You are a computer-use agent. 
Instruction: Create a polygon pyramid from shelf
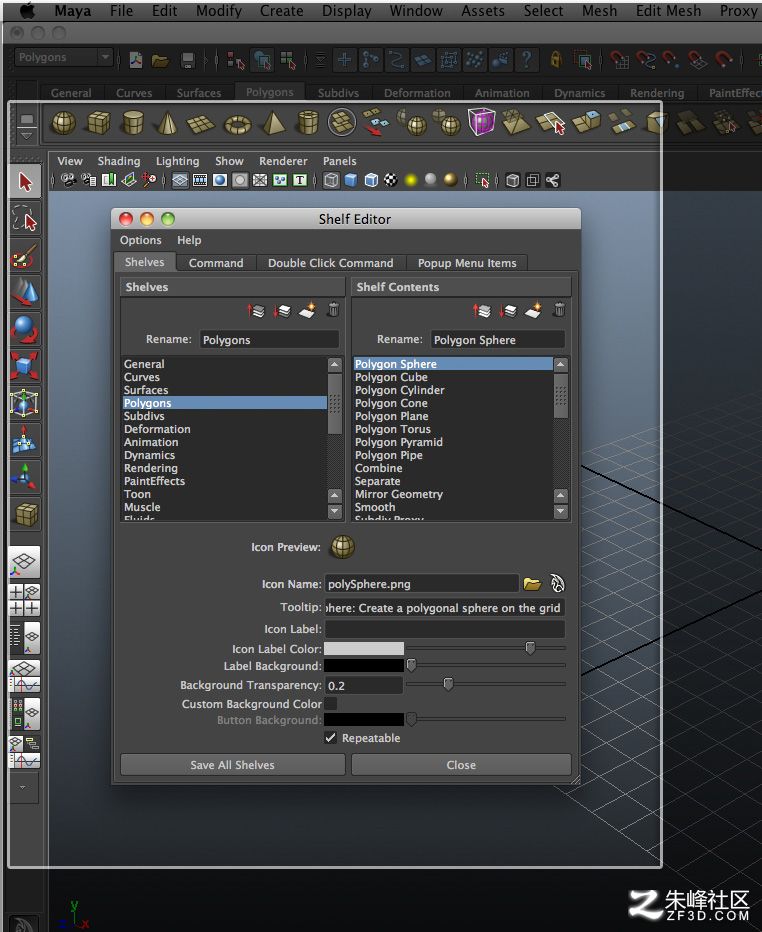coord(273,123)
